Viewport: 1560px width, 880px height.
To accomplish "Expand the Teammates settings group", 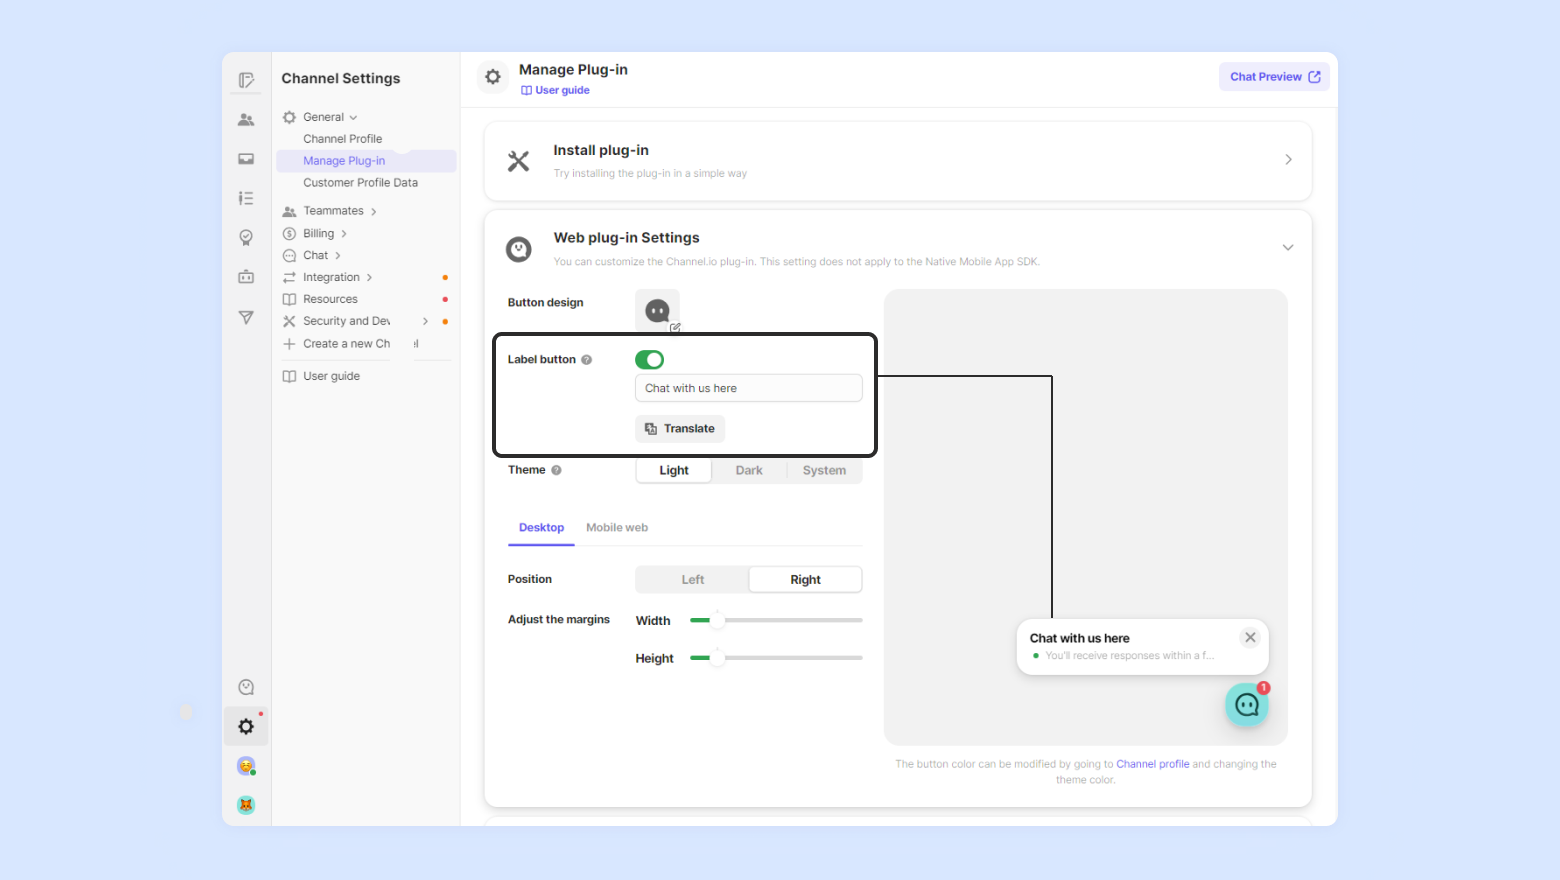I will 334,211.
